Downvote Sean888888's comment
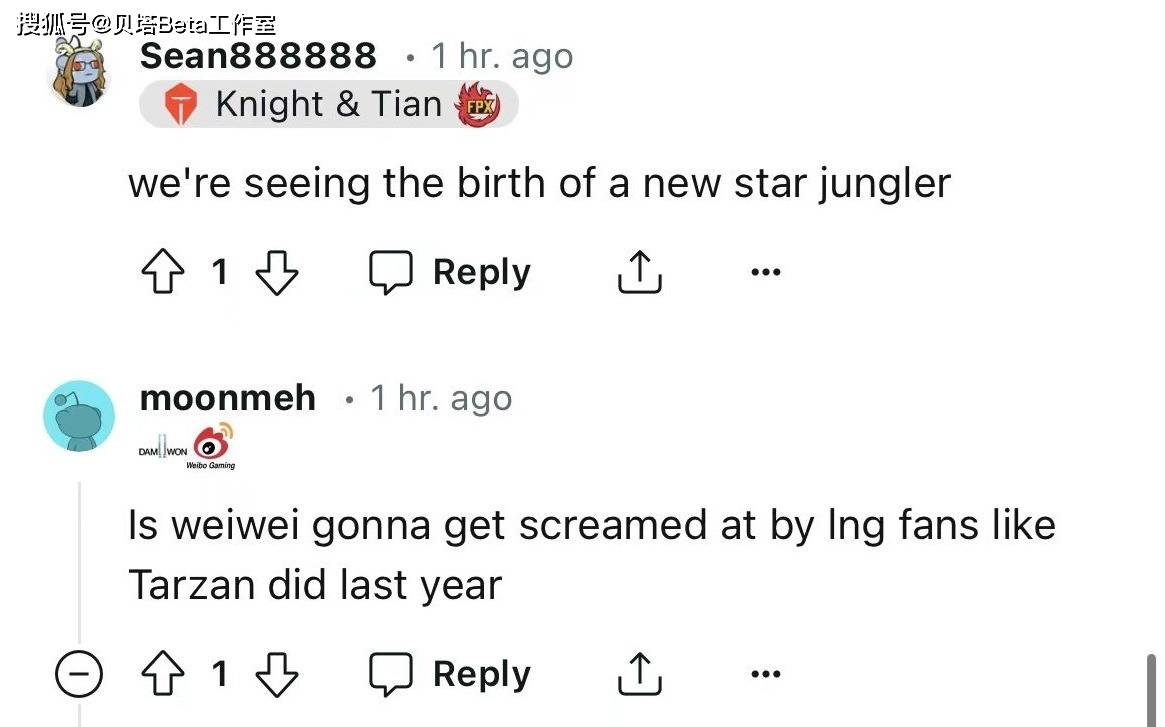 [277, 272]
